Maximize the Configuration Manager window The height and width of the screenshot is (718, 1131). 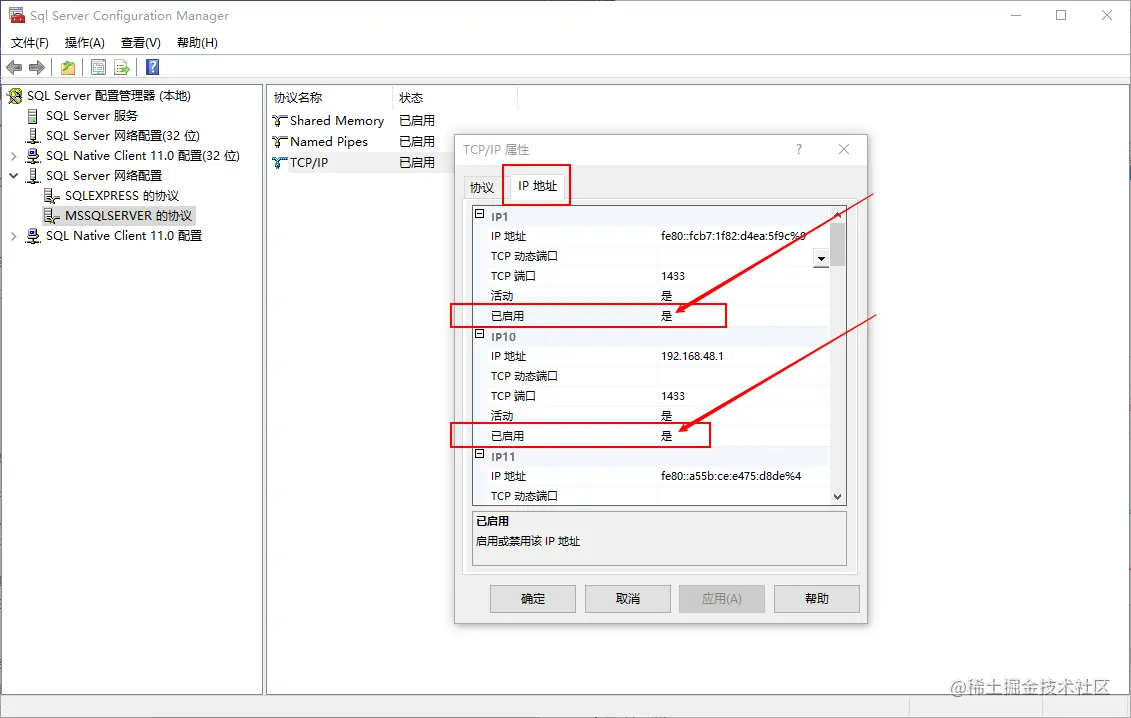pyautogui.click(x=1061, y=15)
